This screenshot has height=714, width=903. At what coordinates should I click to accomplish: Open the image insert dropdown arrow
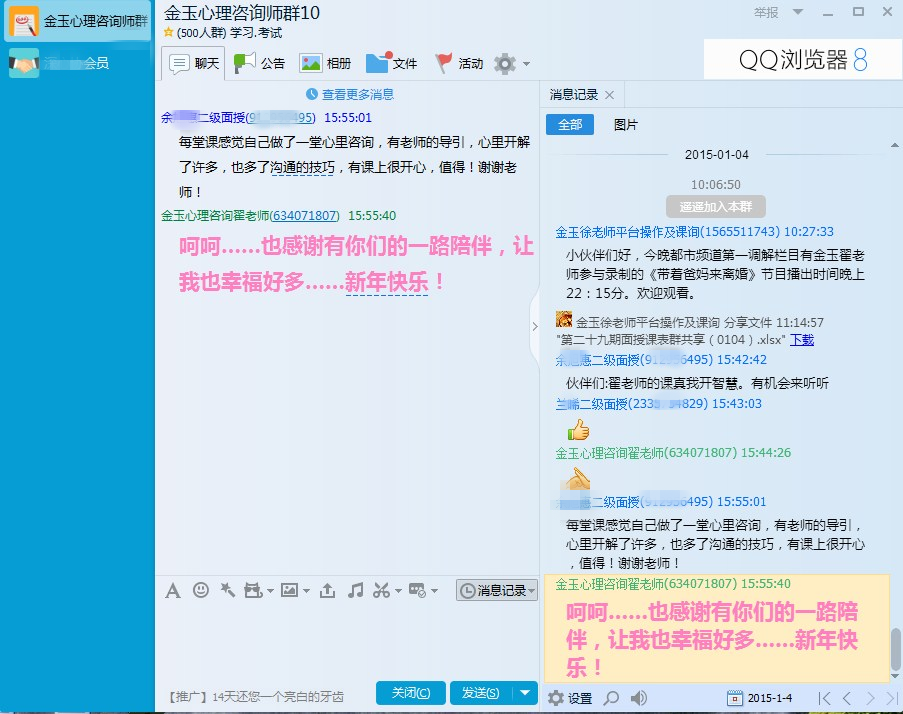click(x=305, y=591)
